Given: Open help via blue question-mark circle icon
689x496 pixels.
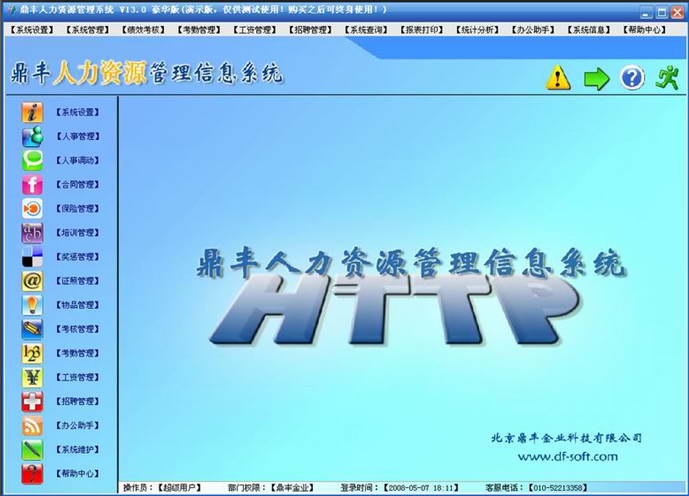Looking at the screenshot, I should coord(632,78).
